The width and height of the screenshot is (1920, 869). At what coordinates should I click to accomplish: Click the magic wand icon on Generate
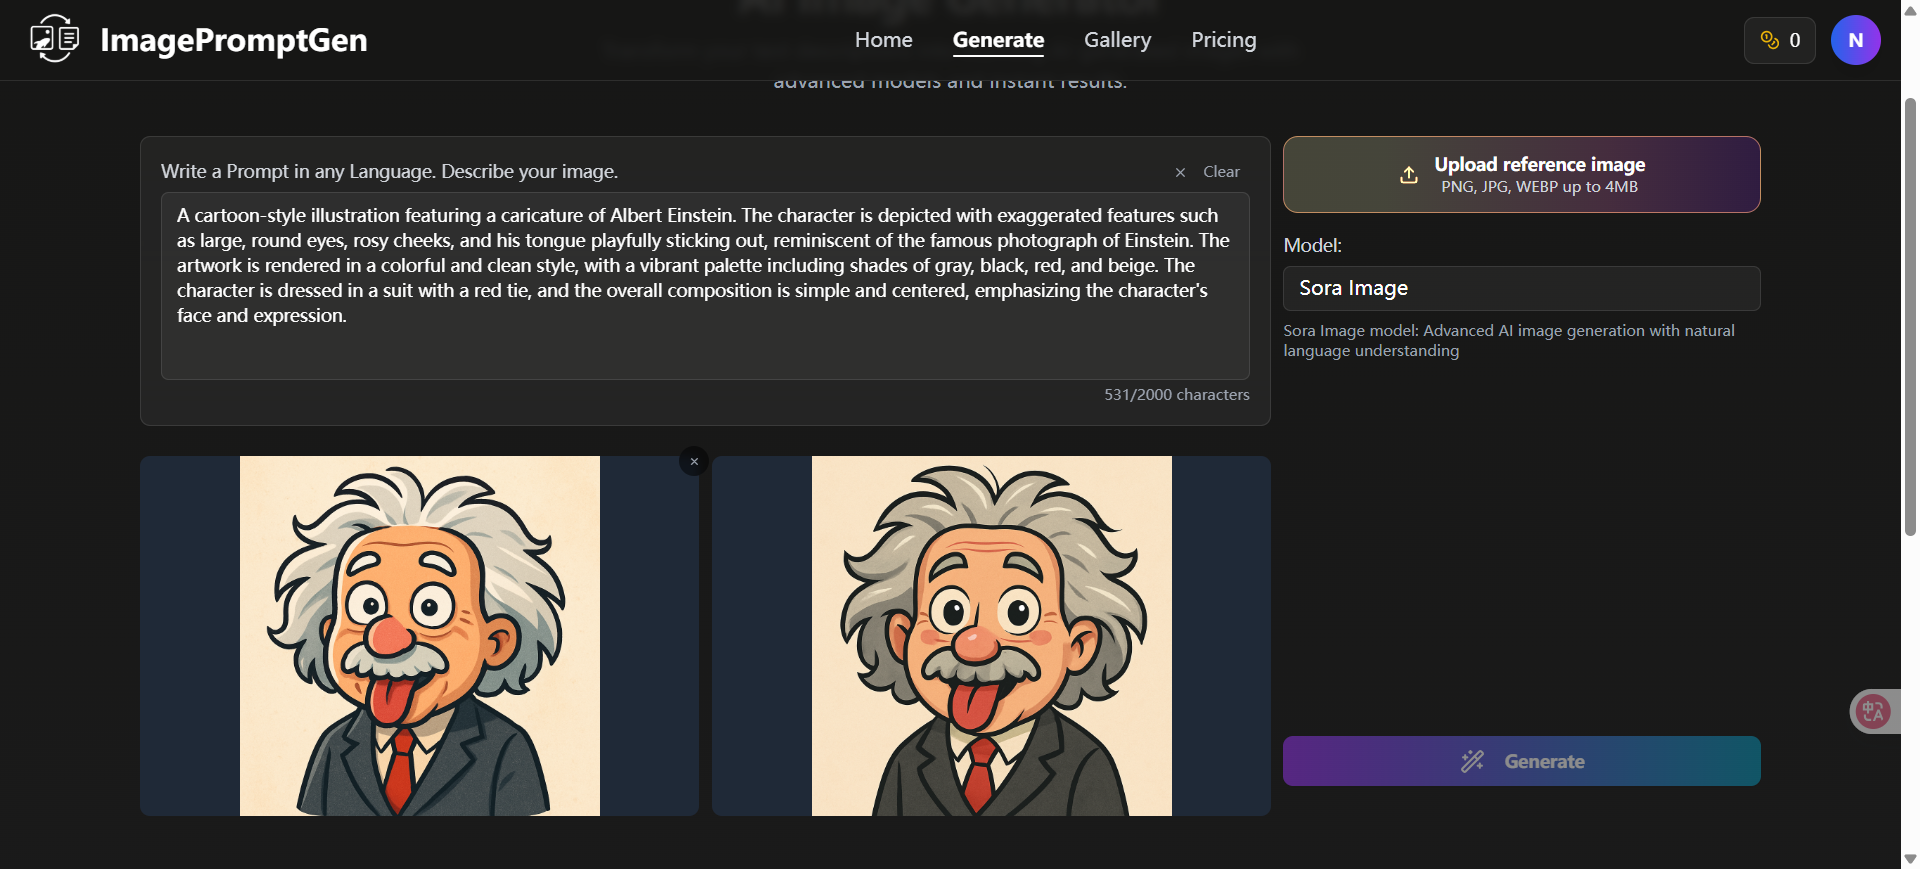pos(1472,761)
